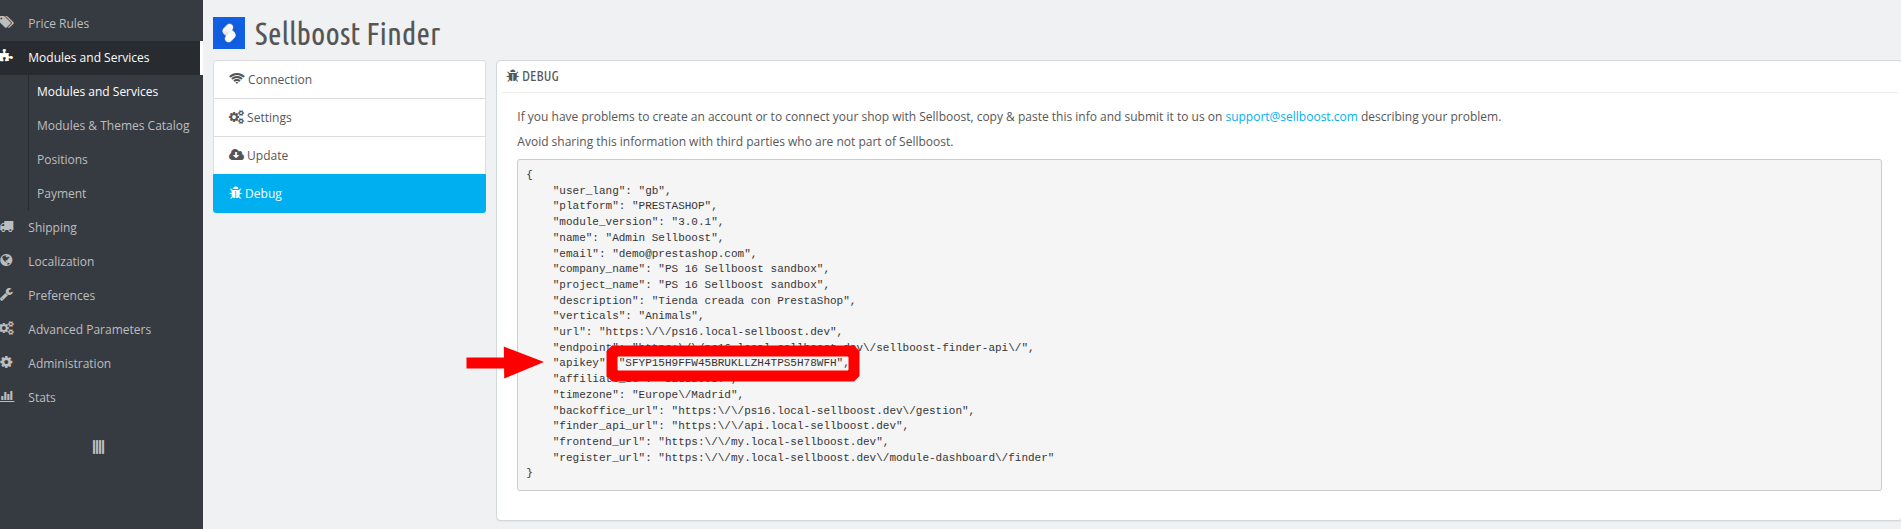This screenshot has height=529, width=1901.
Task: Click the Price Rules tag icon
Action: (x=7, y=22)
